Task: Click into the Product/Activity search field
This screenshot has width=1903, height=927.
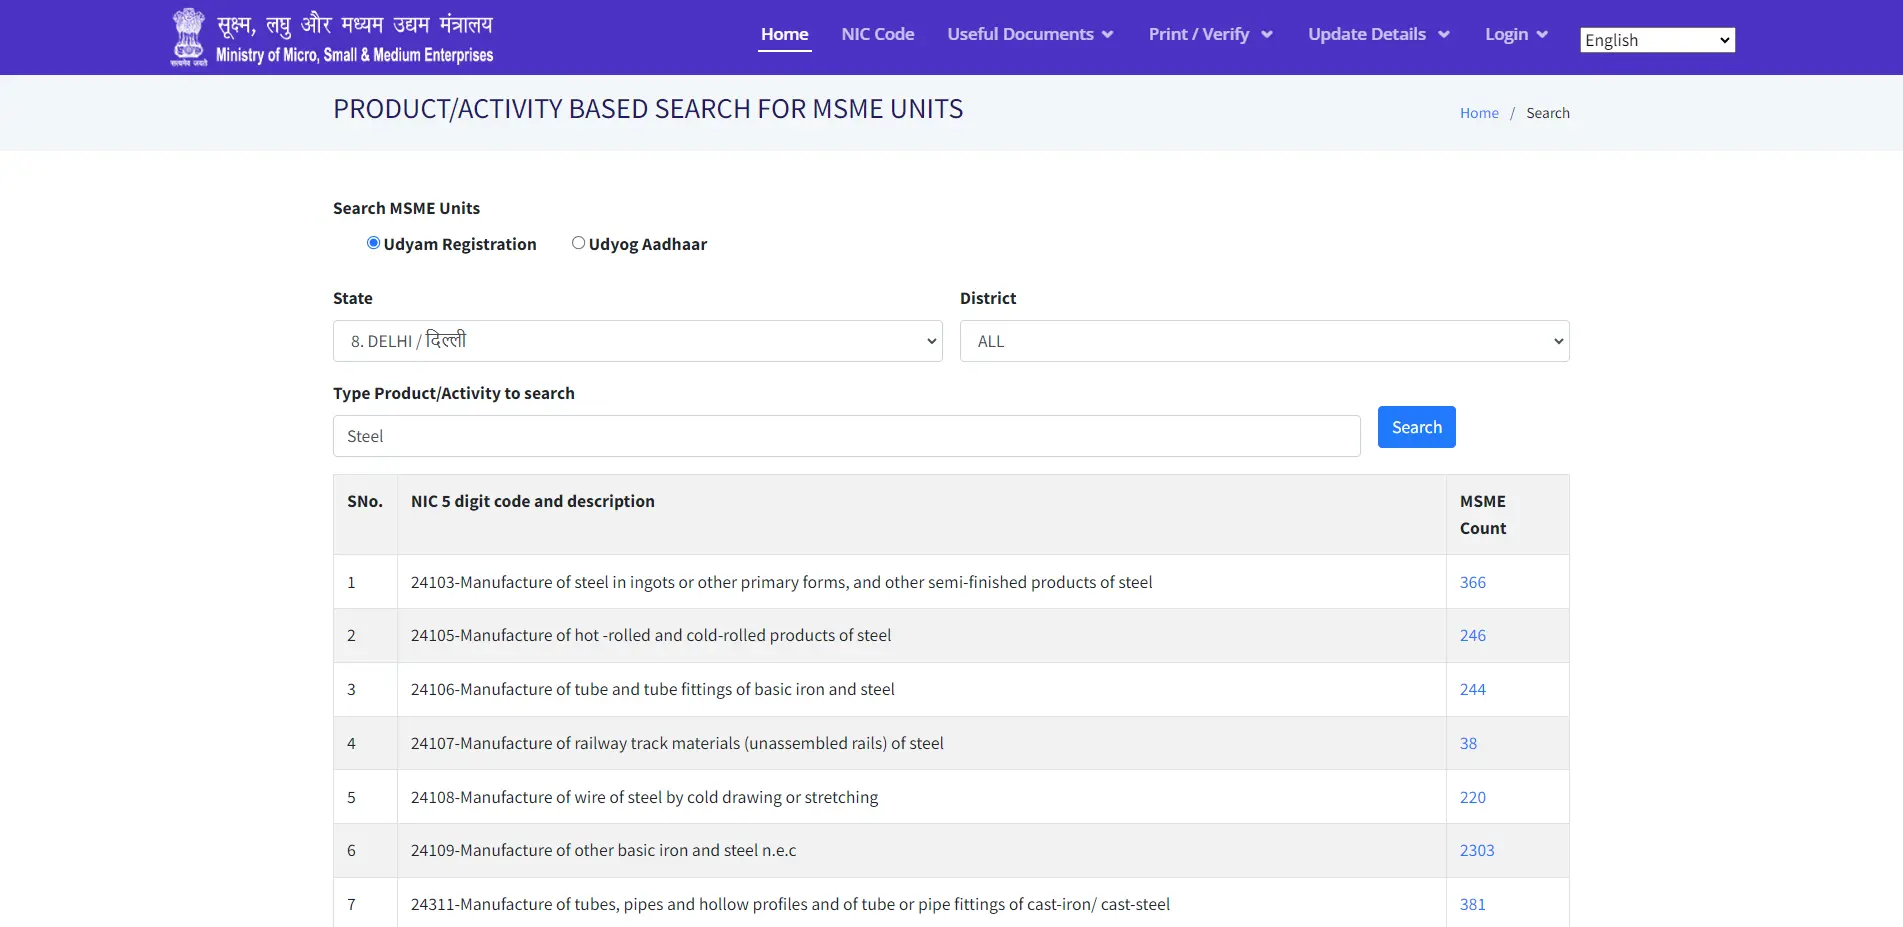Action: [846, 436]
